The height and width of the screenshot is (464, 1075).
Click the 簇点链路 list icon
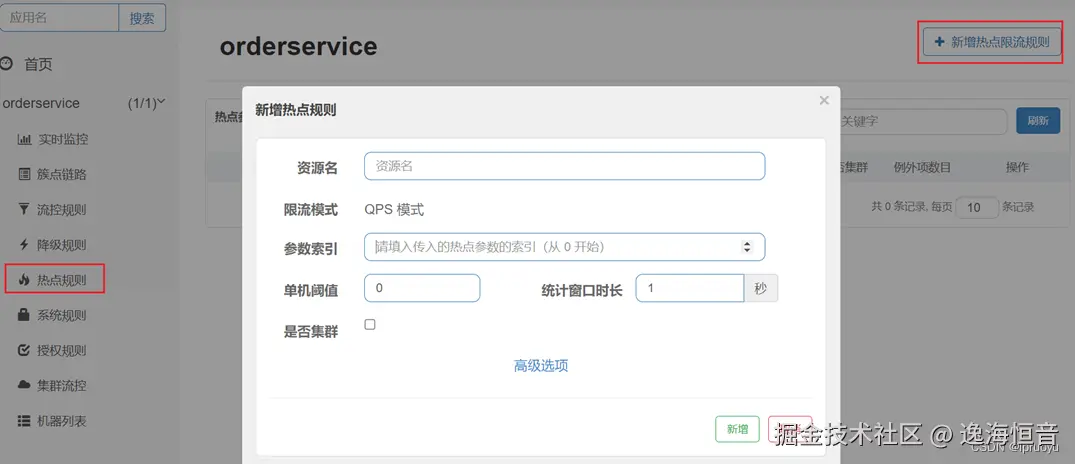[24, 174]
